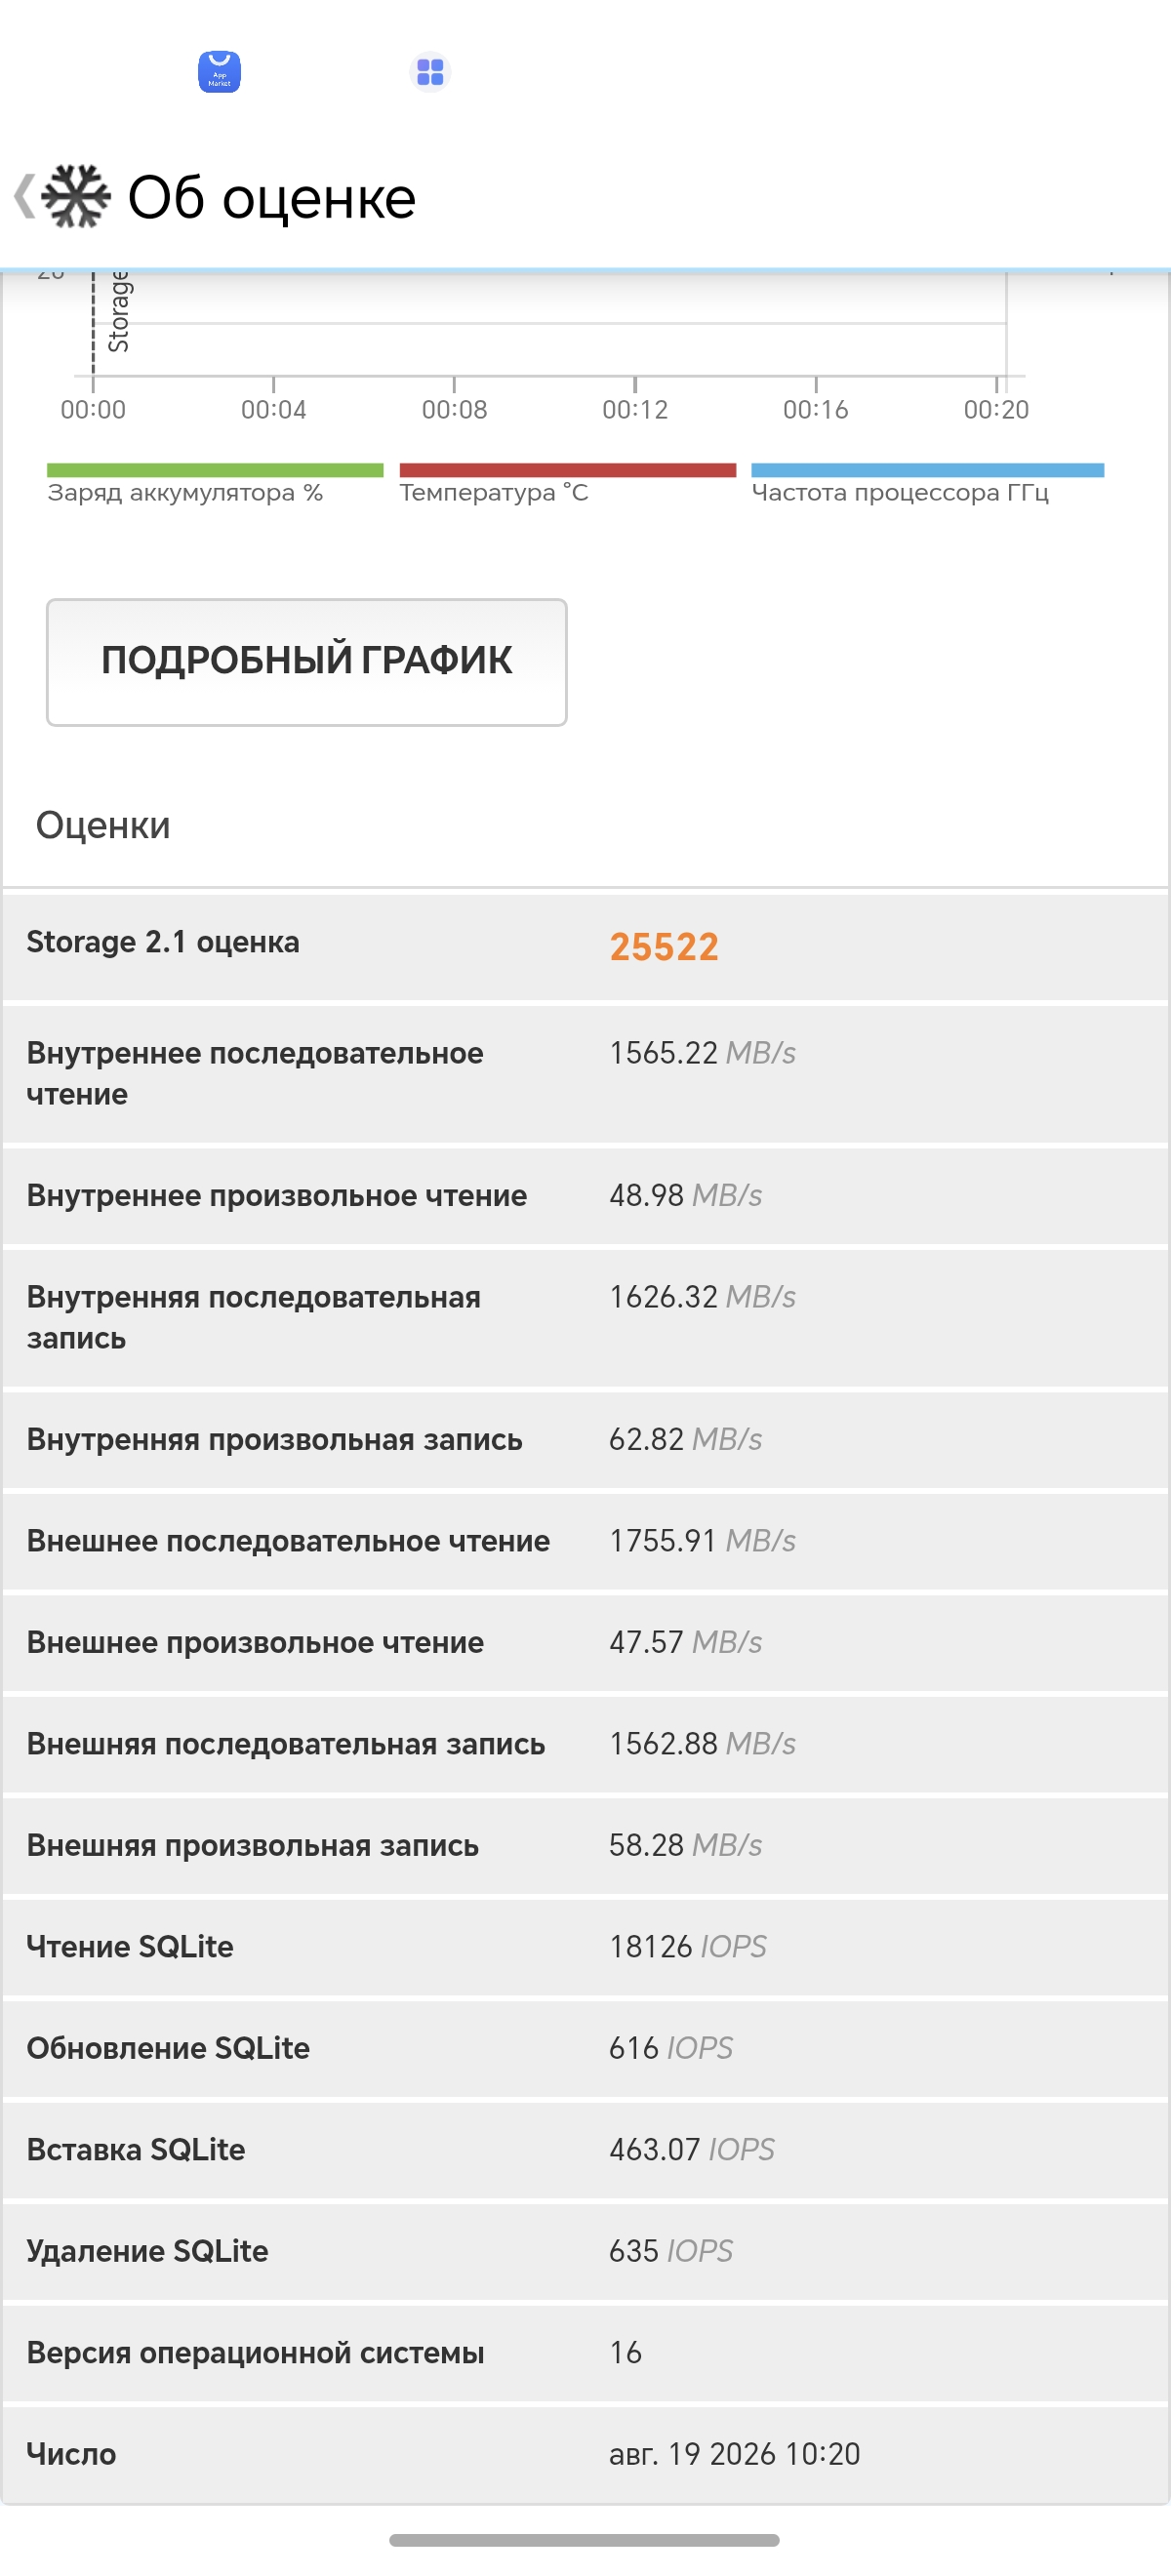Select the green battery charge legend bar

(215, 470)
